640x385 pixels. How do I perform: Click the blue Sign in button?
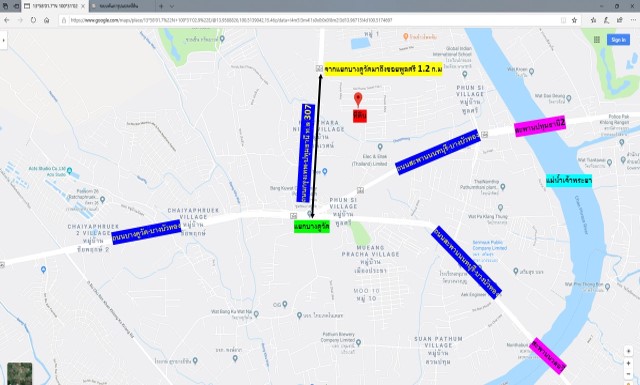[618, 40]
